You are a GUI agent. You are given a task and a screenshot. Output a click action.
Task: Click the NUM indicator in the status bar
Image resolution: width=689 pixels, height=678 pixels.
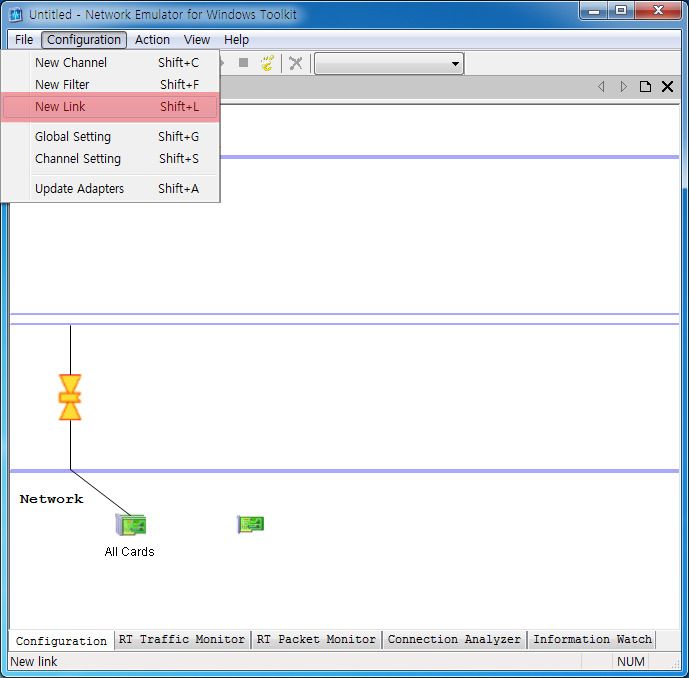pos(630,661)
